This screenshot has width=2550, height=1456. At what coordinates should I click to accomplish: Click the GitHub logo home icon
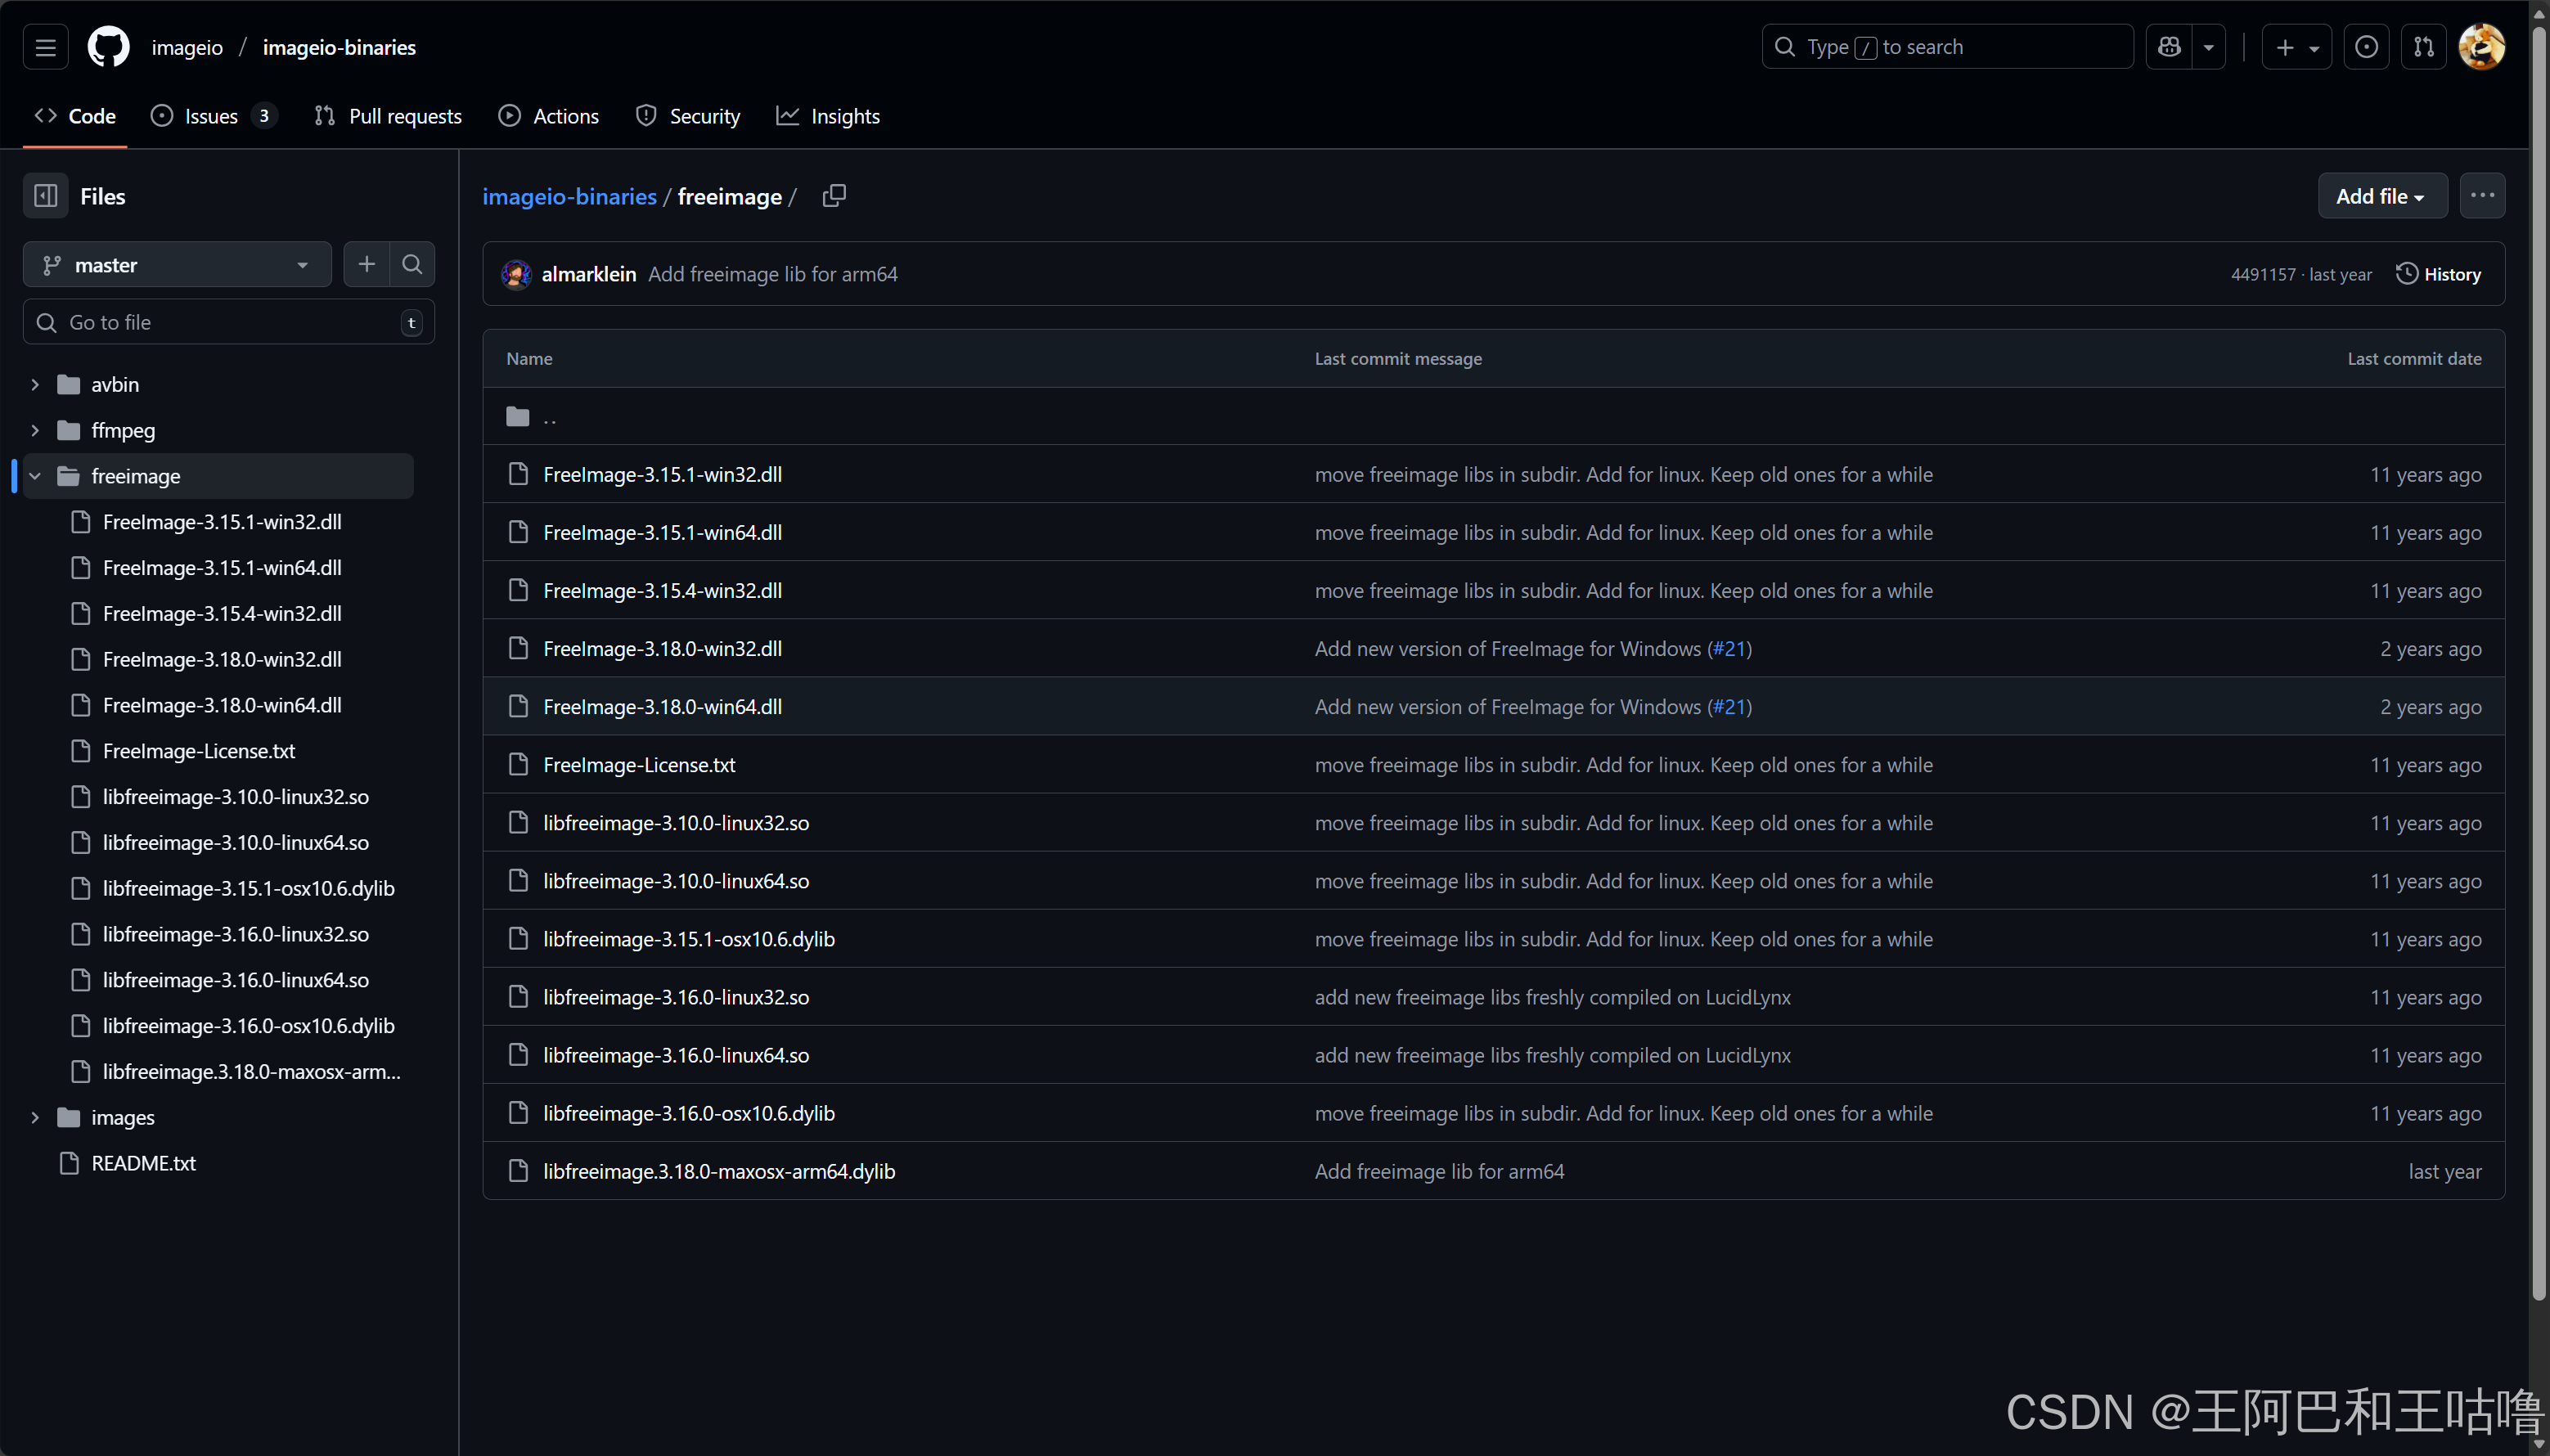[x=108, y=47]
